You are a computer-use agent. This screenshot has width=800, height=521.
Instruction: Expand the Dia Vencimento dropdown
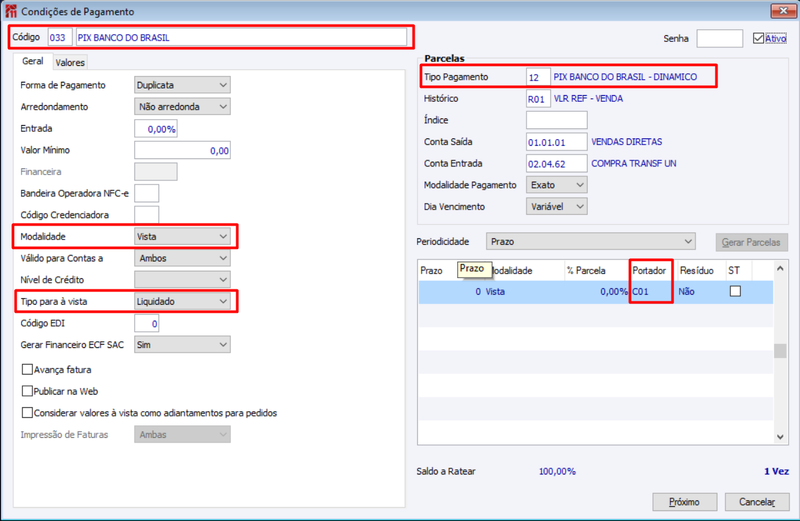point(557,207)
